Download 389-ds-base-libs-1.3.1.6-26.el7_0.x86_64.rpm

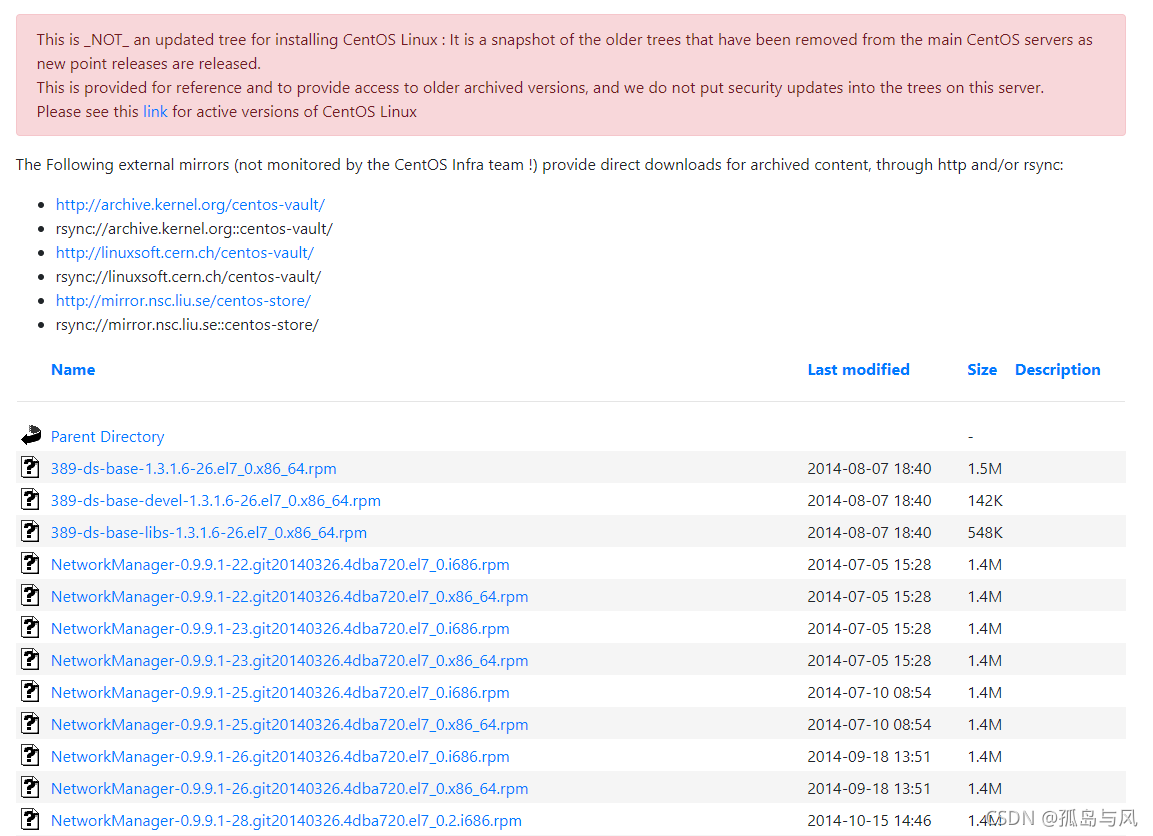tap(209, 532)
